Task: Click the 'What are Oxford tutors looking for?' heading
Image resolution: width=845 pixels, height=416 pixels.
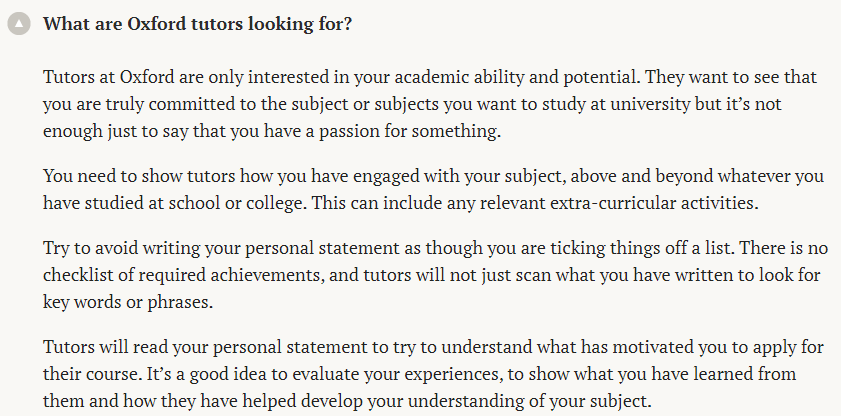Action: point(197,24)
